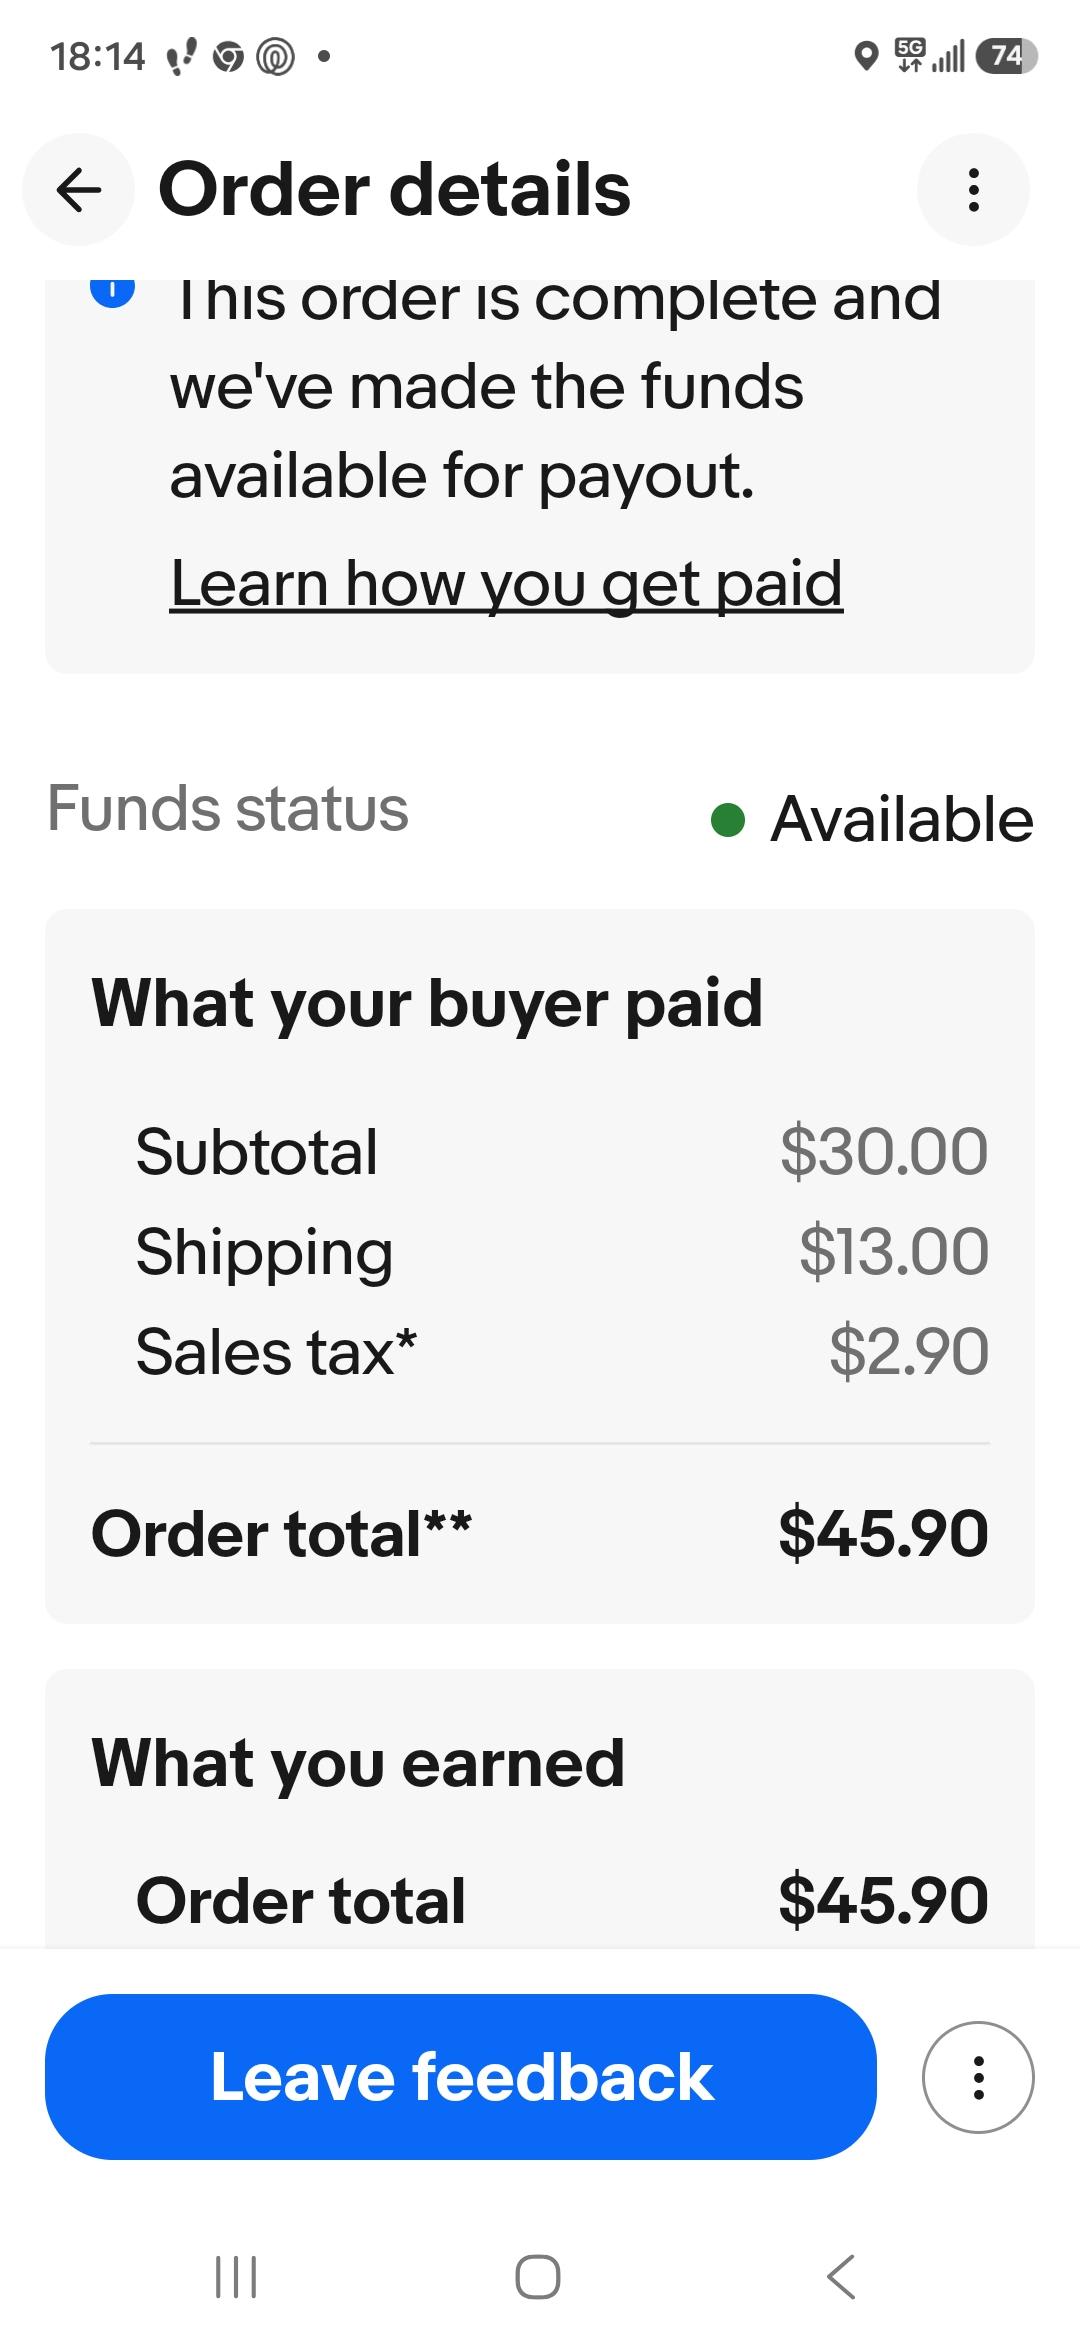
Task: Tap the Shipping $13.00 row
Action: 562,1252
